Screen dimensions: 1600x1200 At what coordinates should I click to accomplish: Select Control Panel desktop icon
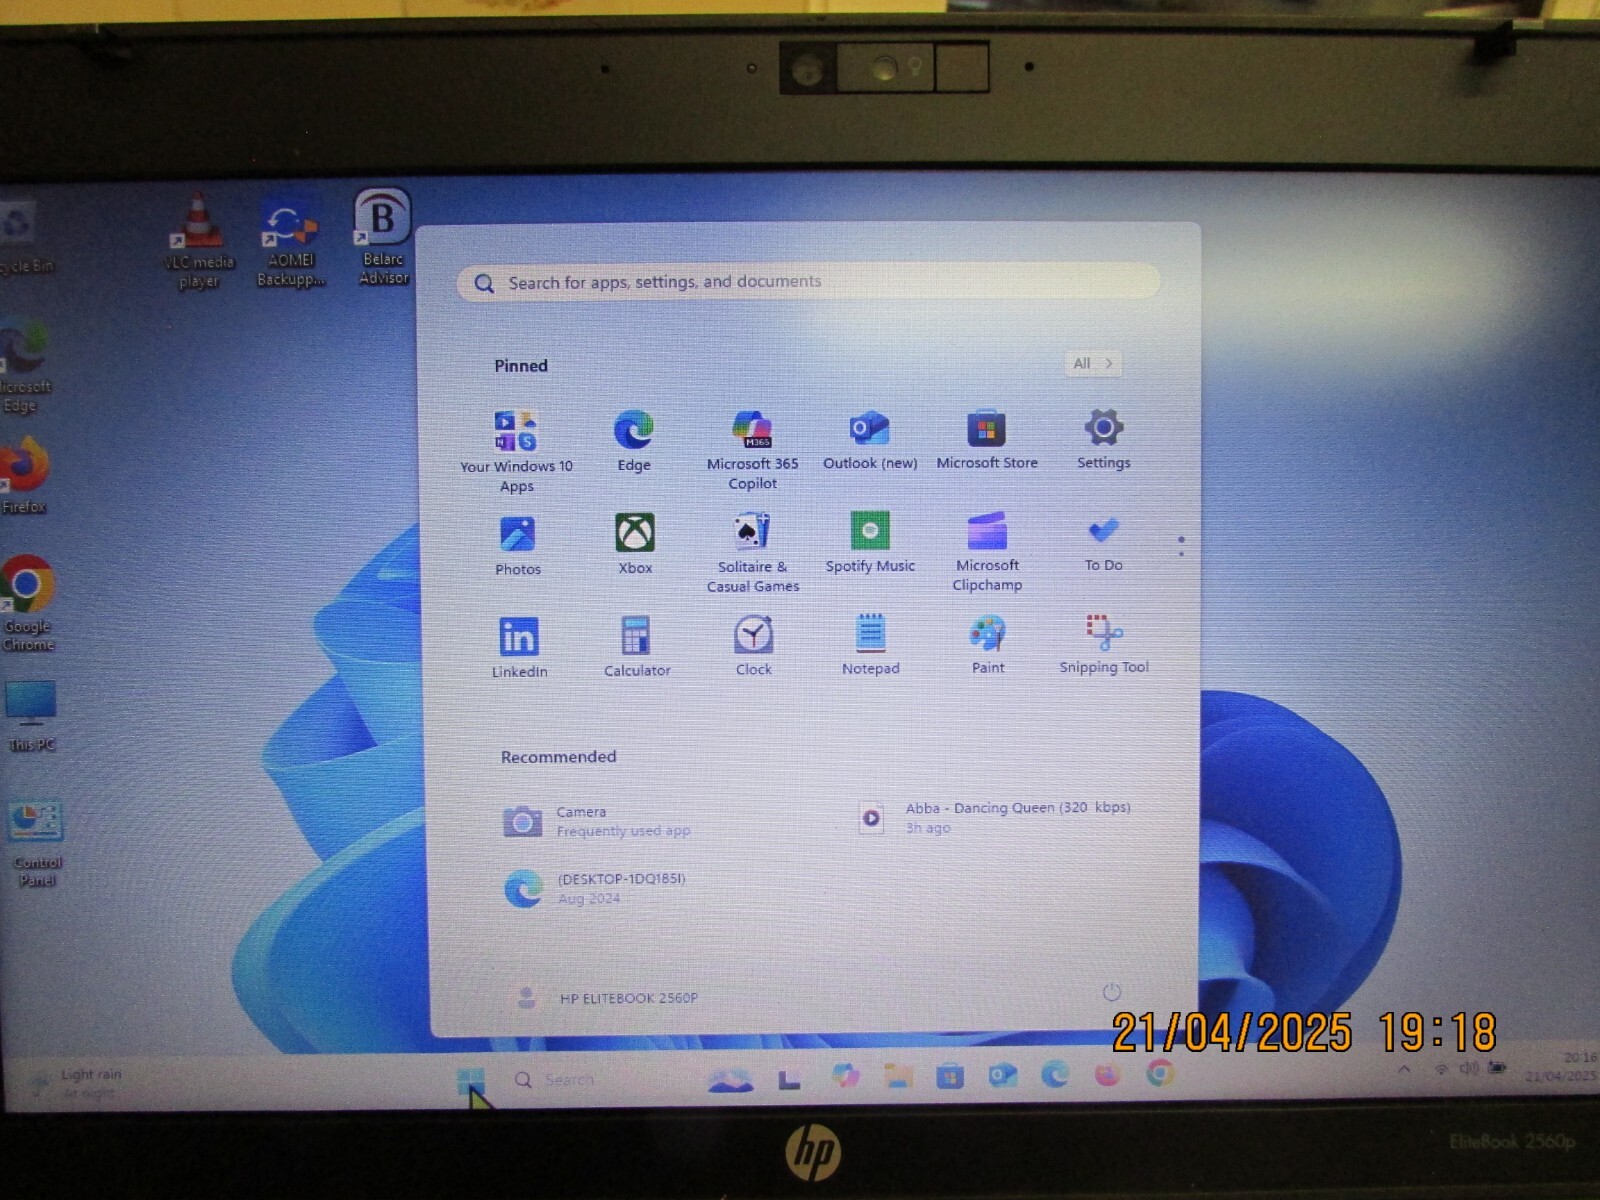(x=36, y=844)
